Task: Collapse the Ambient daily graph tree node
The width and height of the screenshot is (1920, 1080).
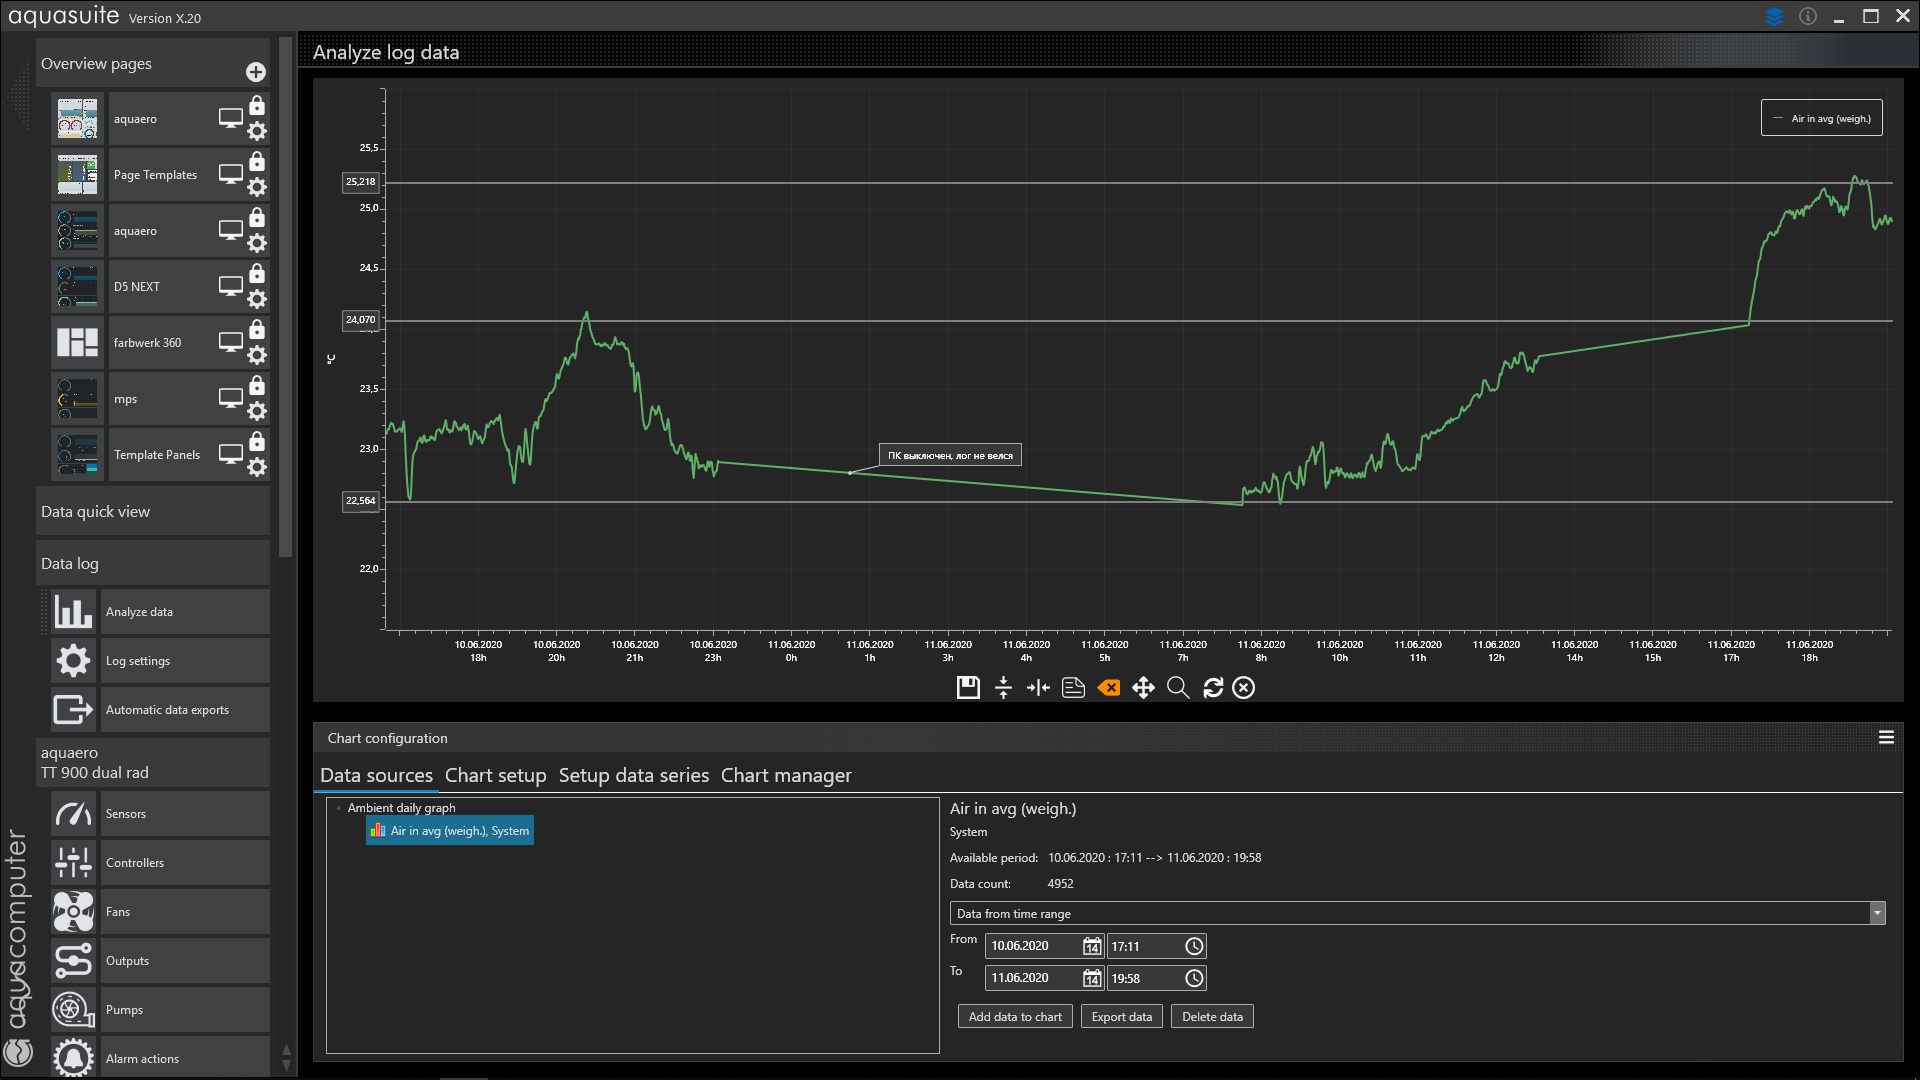Action: click(x=339, y=808)
